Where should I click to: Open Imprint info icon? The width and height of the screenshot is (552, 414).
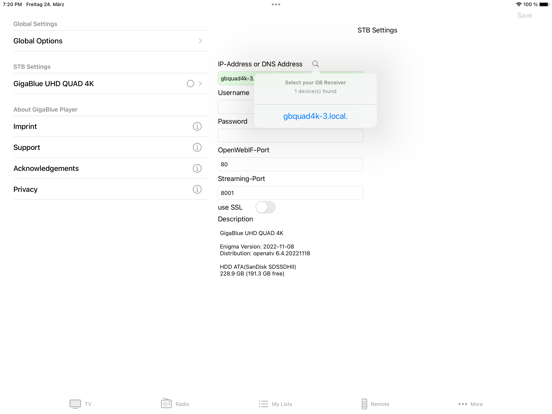197,126
